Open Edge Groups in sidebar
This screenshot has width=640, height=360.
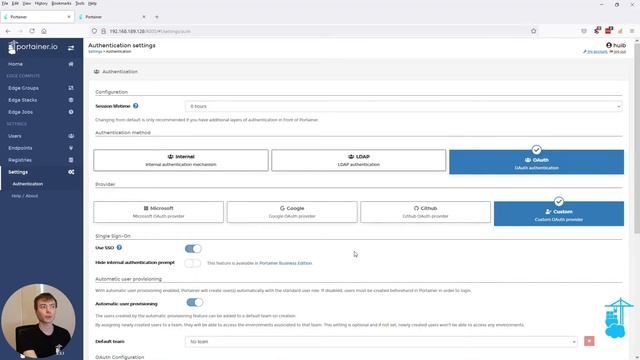point(23,88)
